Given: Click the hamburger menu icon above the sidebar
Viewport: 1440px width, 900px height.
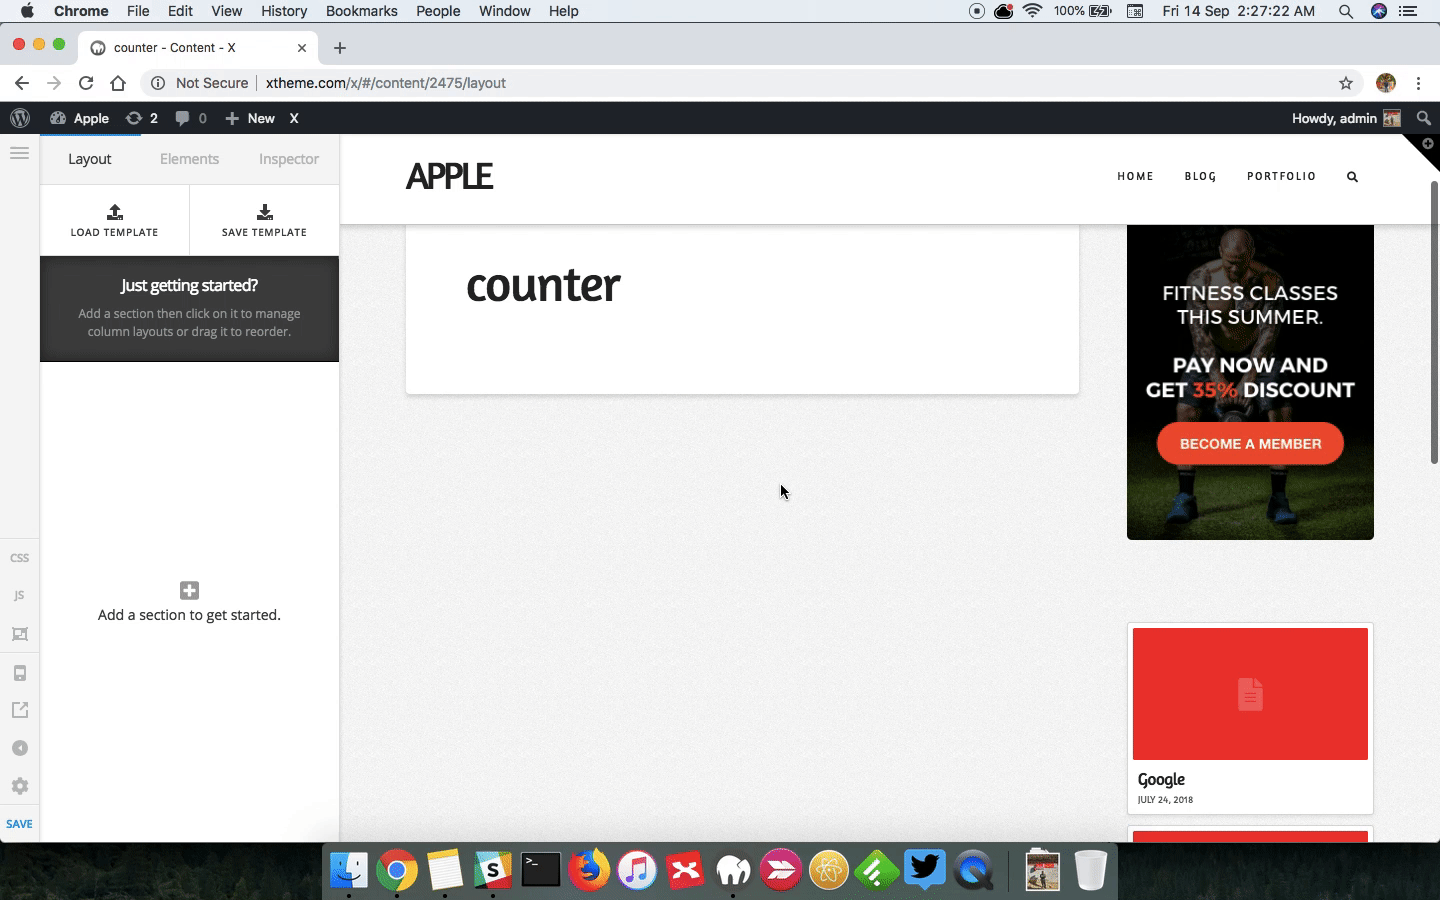Looking at the screenshot, I should (19, 153).
